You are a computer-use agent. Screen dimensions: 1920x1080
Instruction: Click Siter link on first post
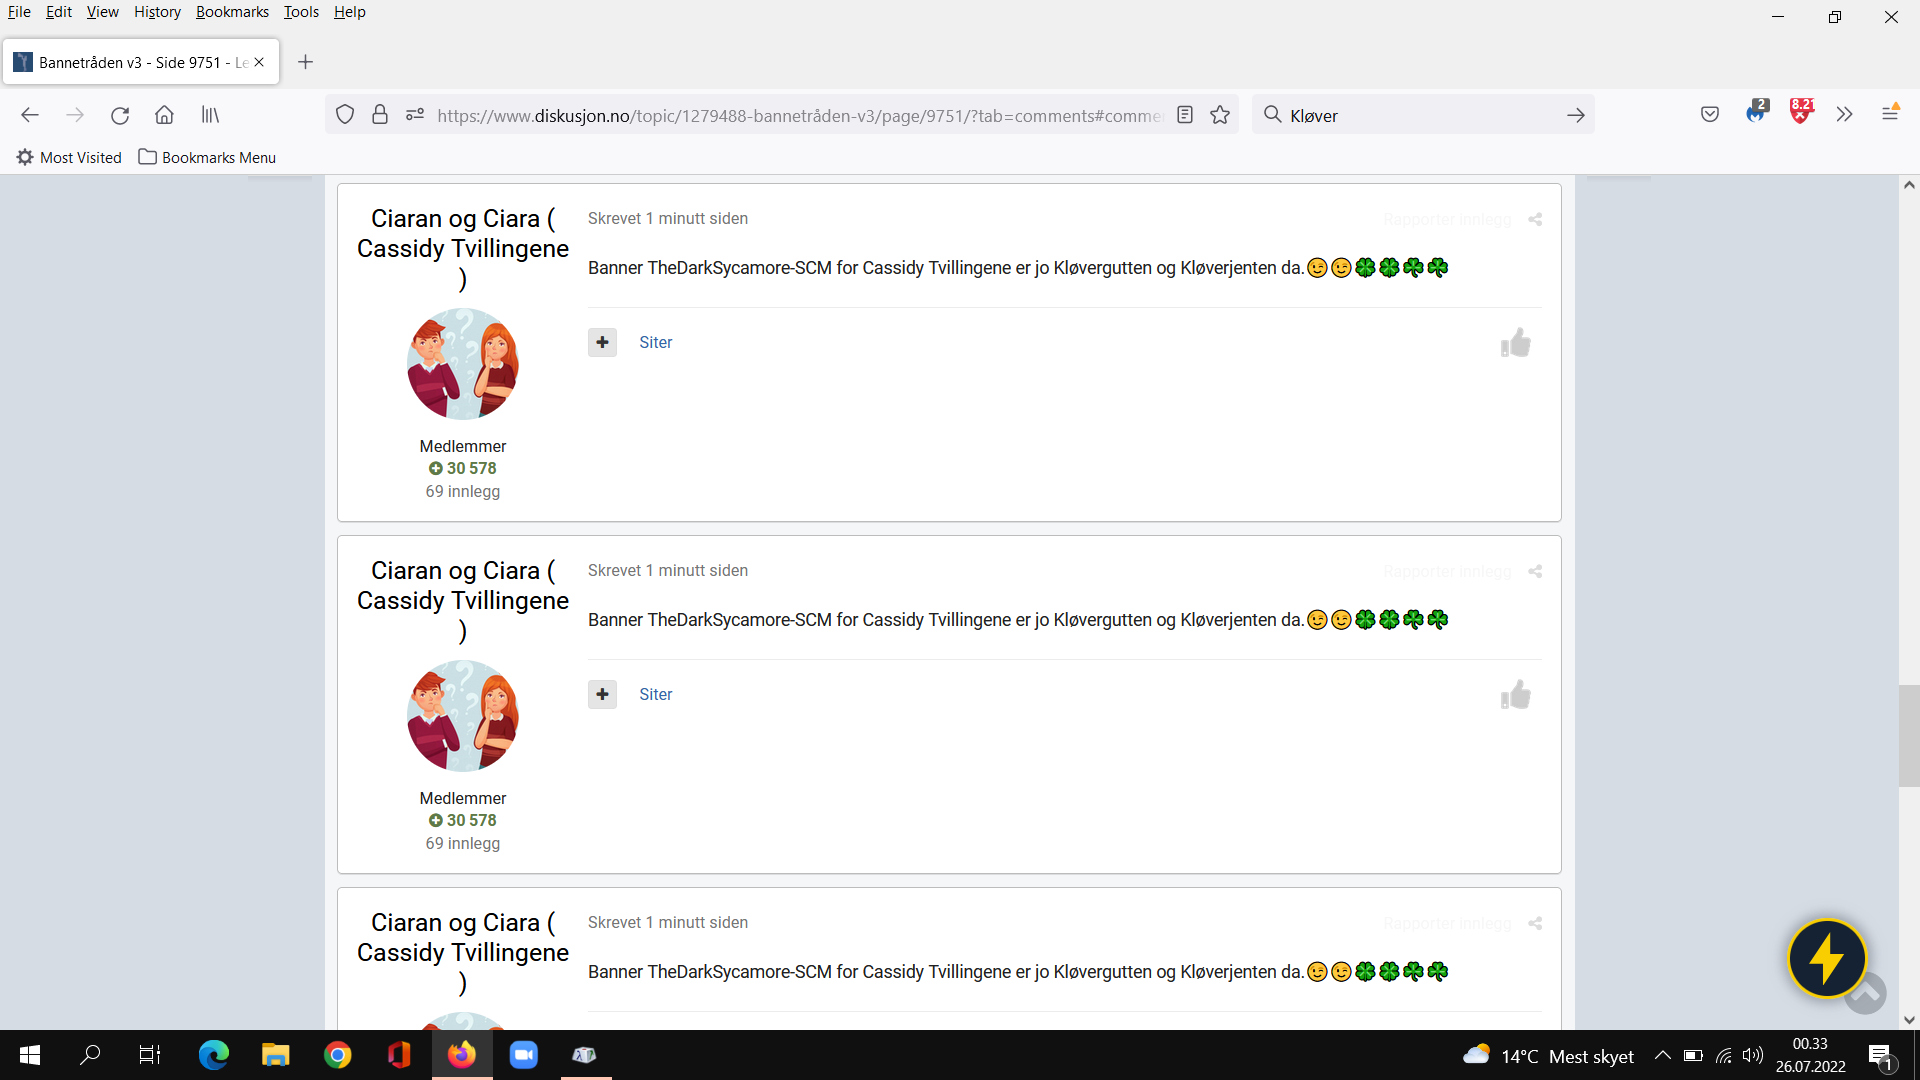click(656, 342)
